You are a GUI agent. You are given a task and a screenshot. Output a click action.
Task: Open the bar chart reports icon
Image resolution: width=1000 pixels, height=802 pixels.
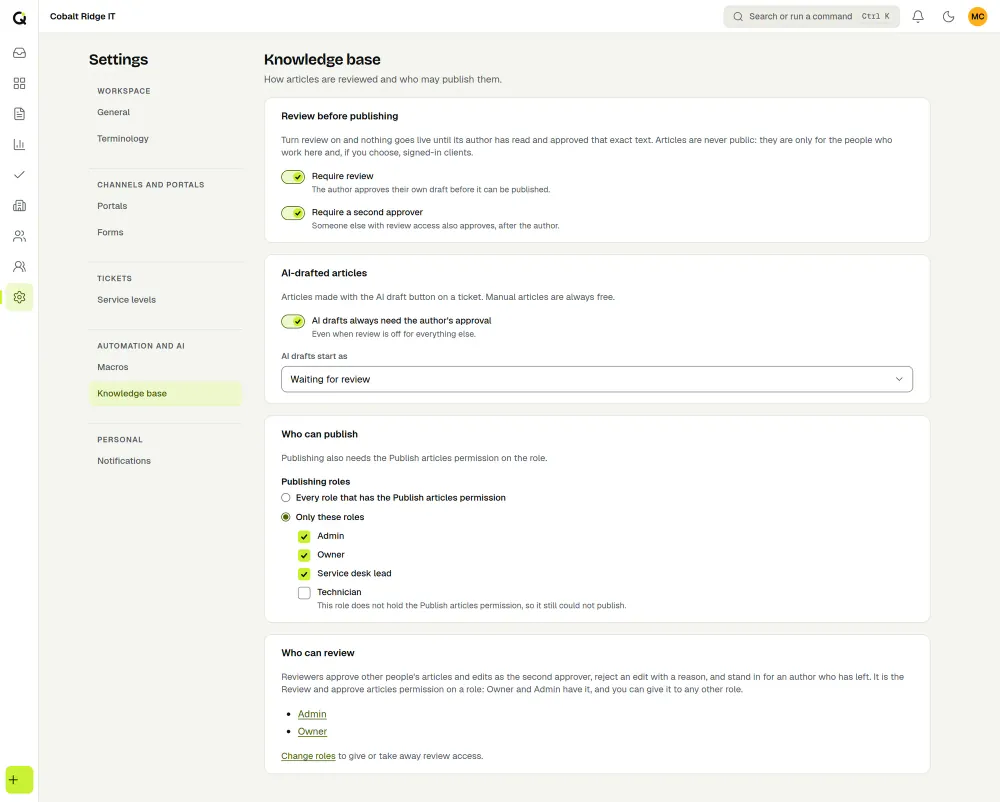[x=19, y=144]
